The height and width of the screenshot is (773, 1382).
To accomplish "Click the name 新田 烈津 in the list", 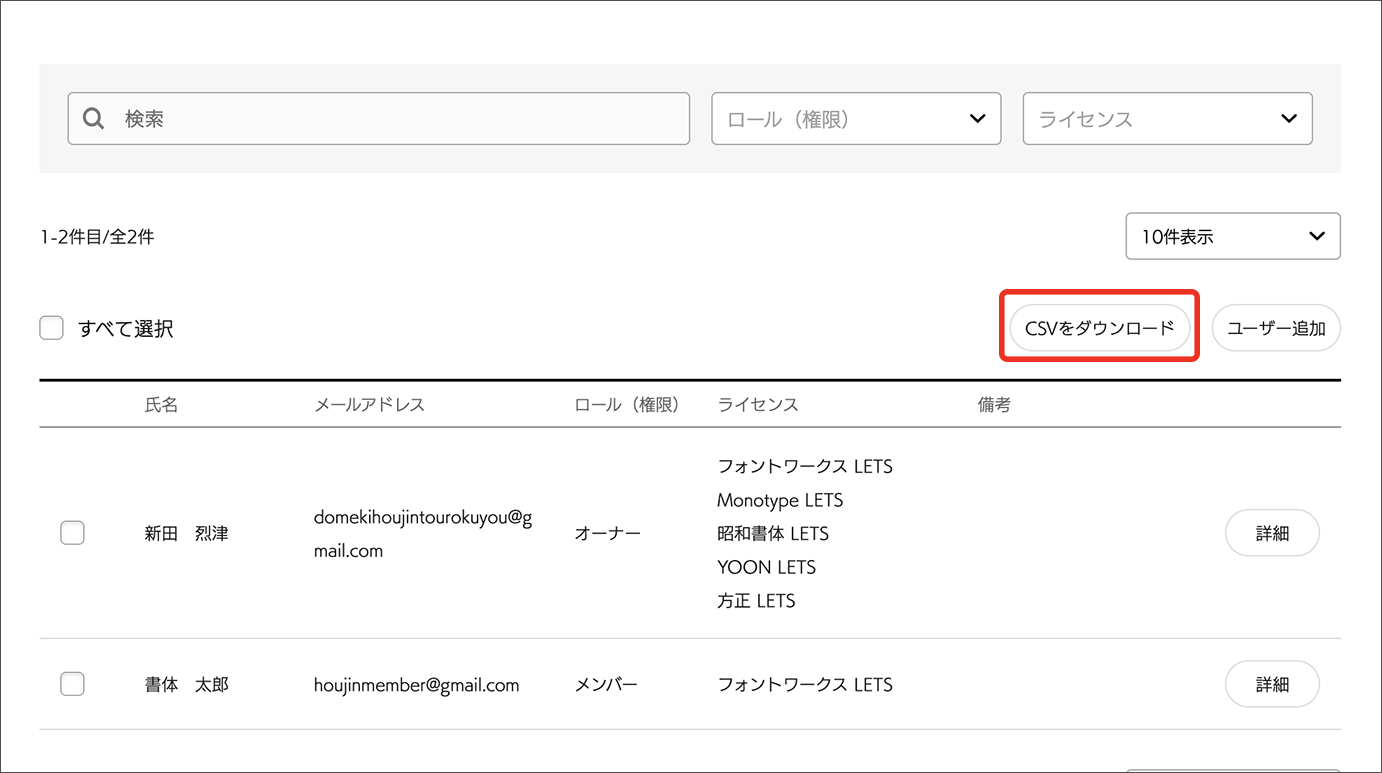I will click(186, 534).
